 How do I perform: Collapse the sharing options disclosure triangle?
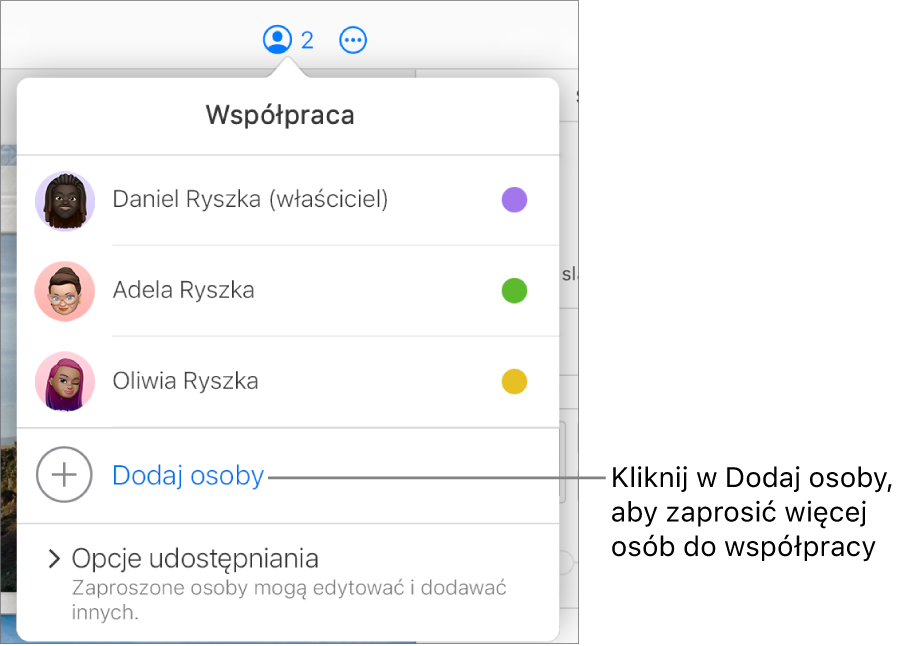53,559
